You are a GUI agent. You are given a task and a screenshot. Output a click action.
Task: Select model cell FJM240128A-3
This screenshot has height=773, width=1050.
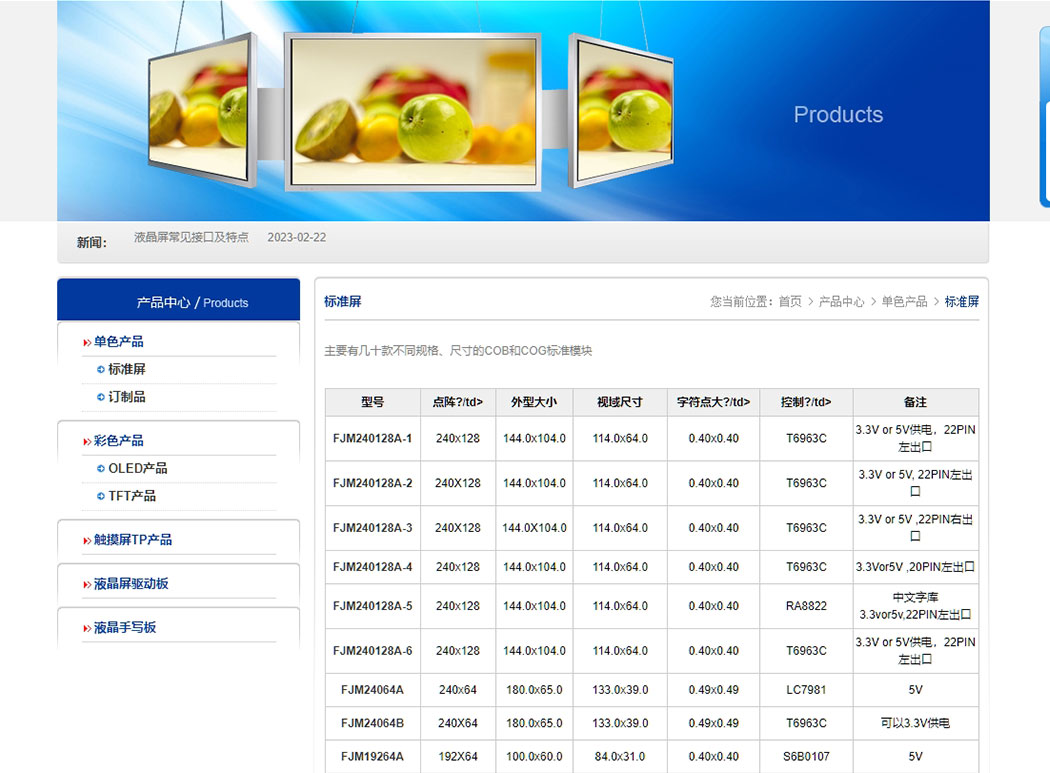(372, 528)
